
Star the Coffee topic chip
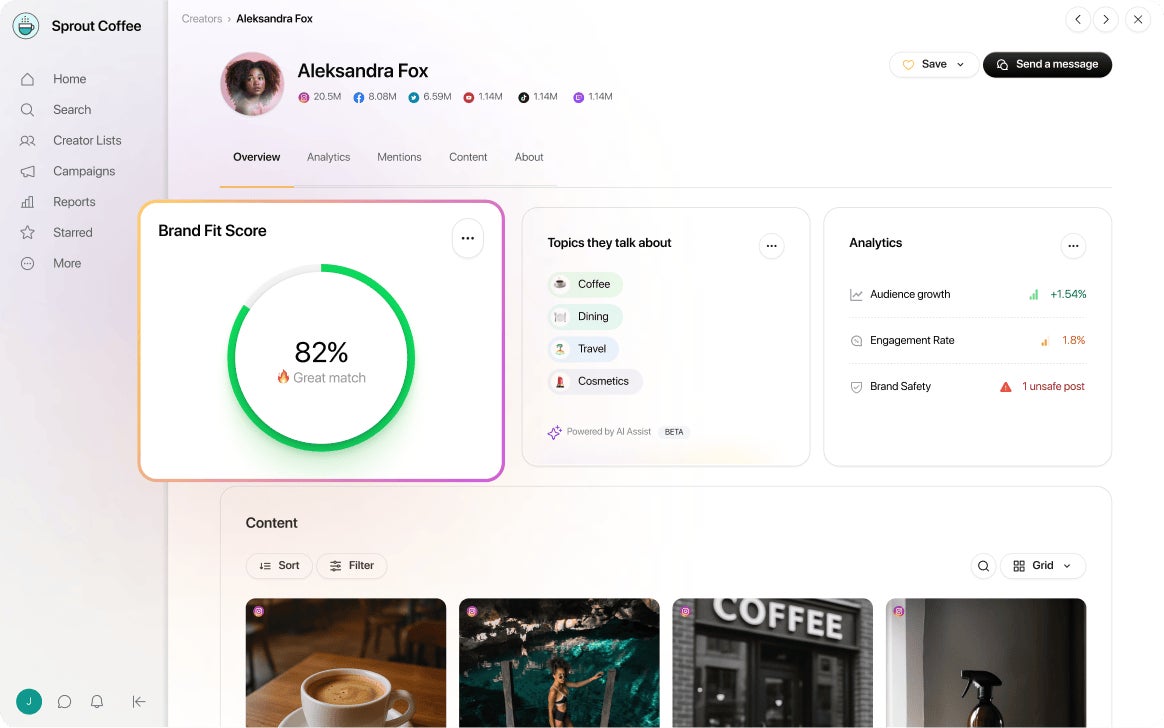584,284
